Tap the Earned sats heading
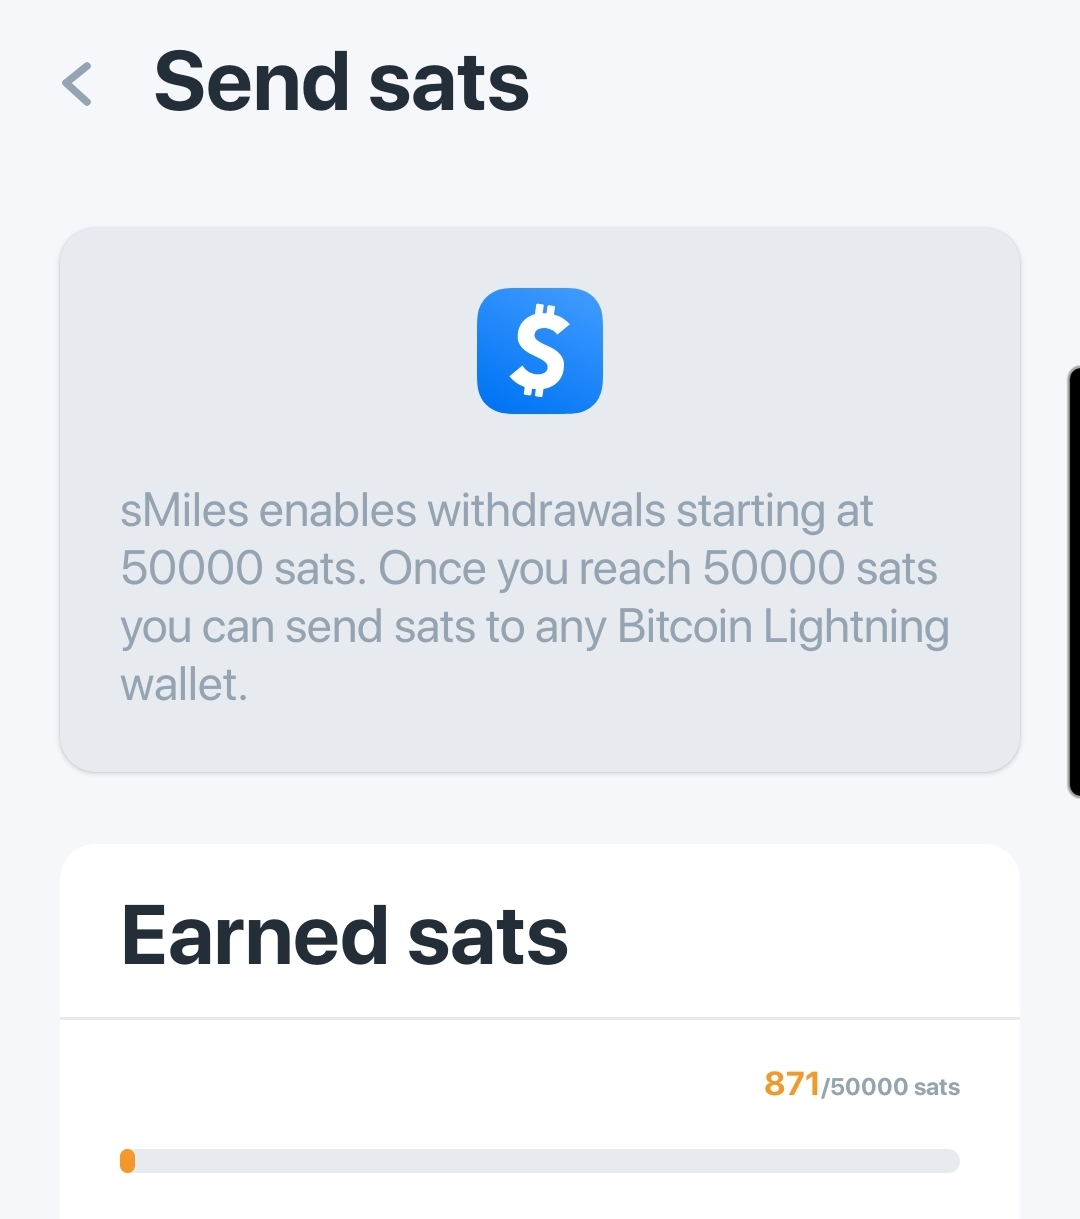The width and height of the screenshot is (1080, 1219). tap(344, 936)
